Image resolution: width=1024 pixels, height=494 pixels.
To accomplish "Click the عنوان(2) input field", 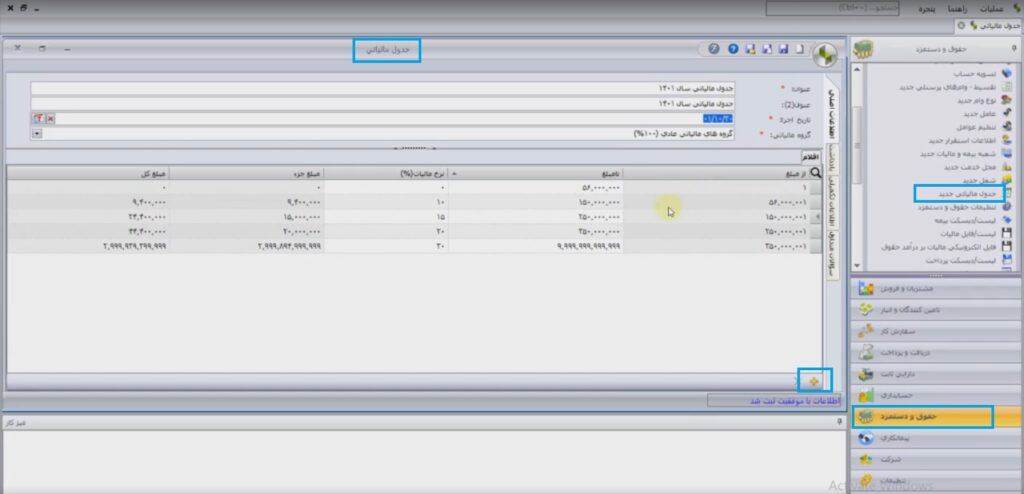I will tap(383, 103).
